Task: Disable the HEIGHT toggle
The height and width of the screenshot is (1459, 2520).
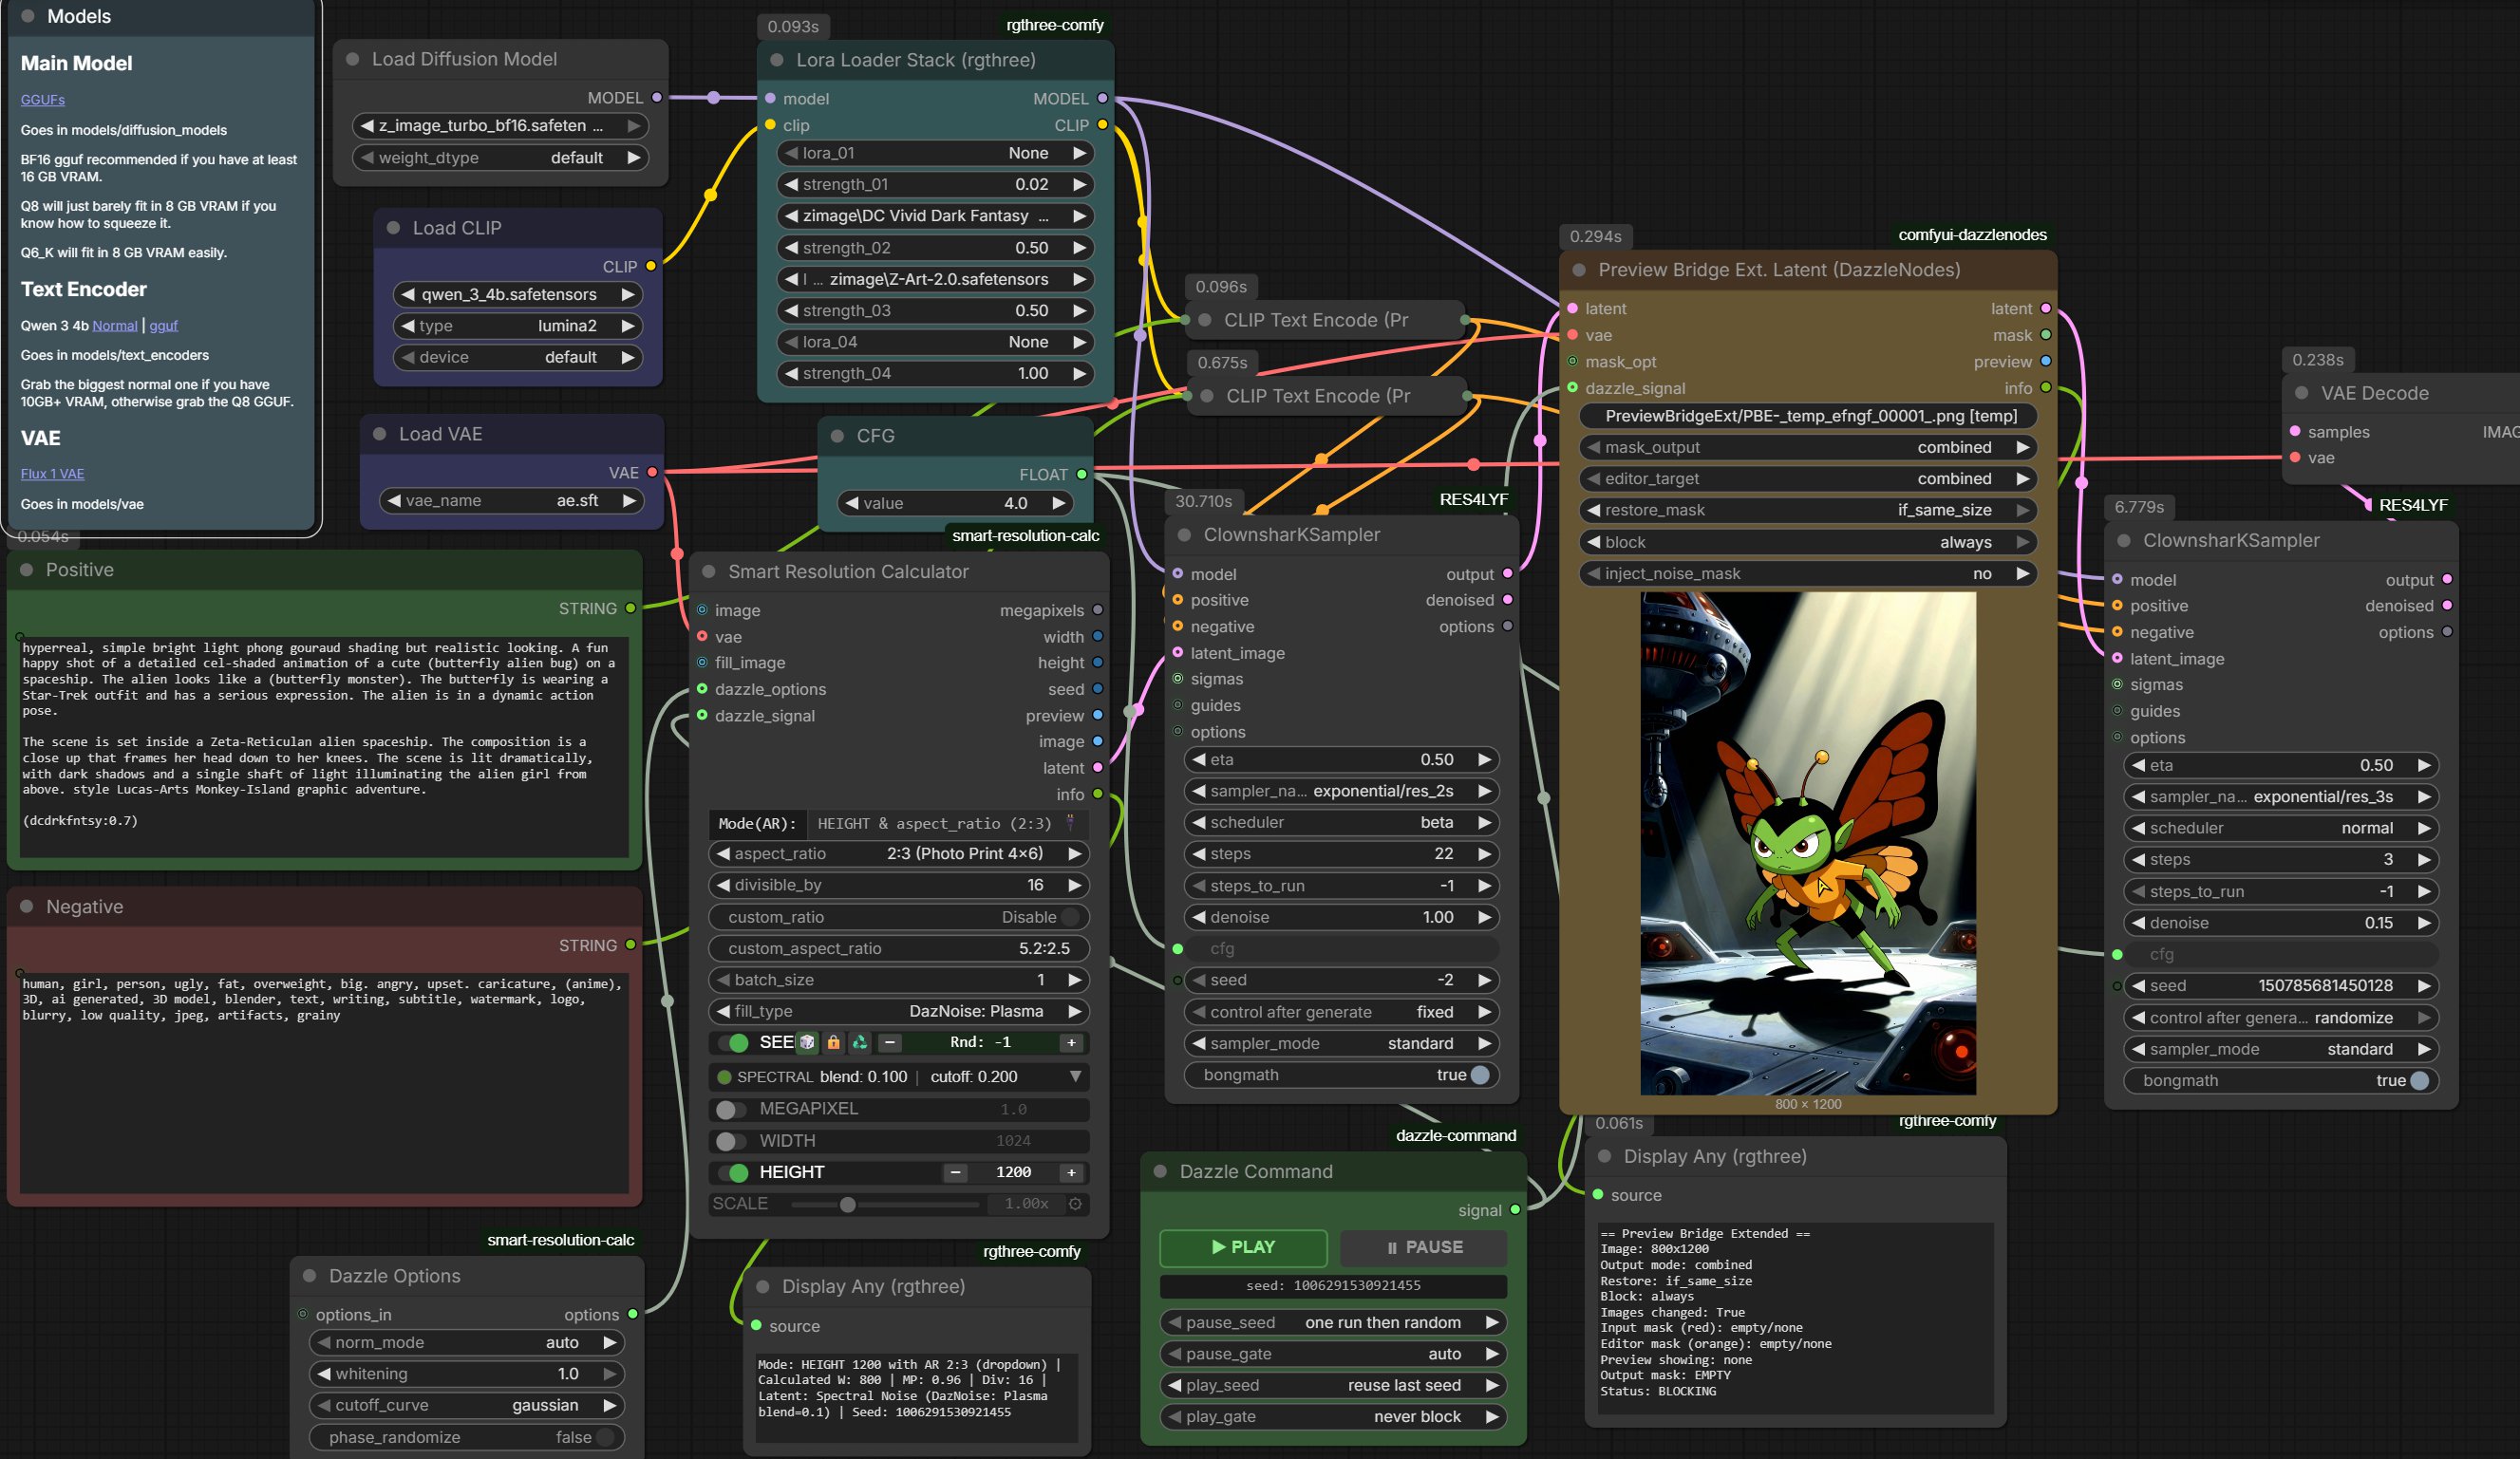Action: click(734, 1172)
